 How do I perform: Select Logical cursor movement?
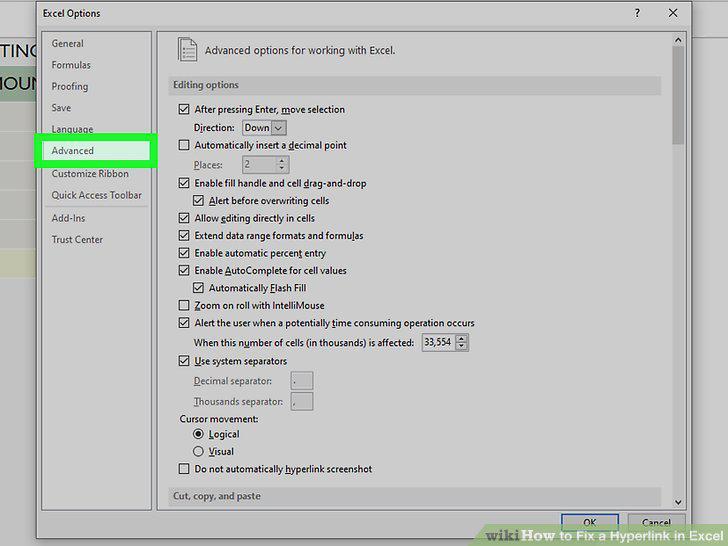(x=198, y=434)
